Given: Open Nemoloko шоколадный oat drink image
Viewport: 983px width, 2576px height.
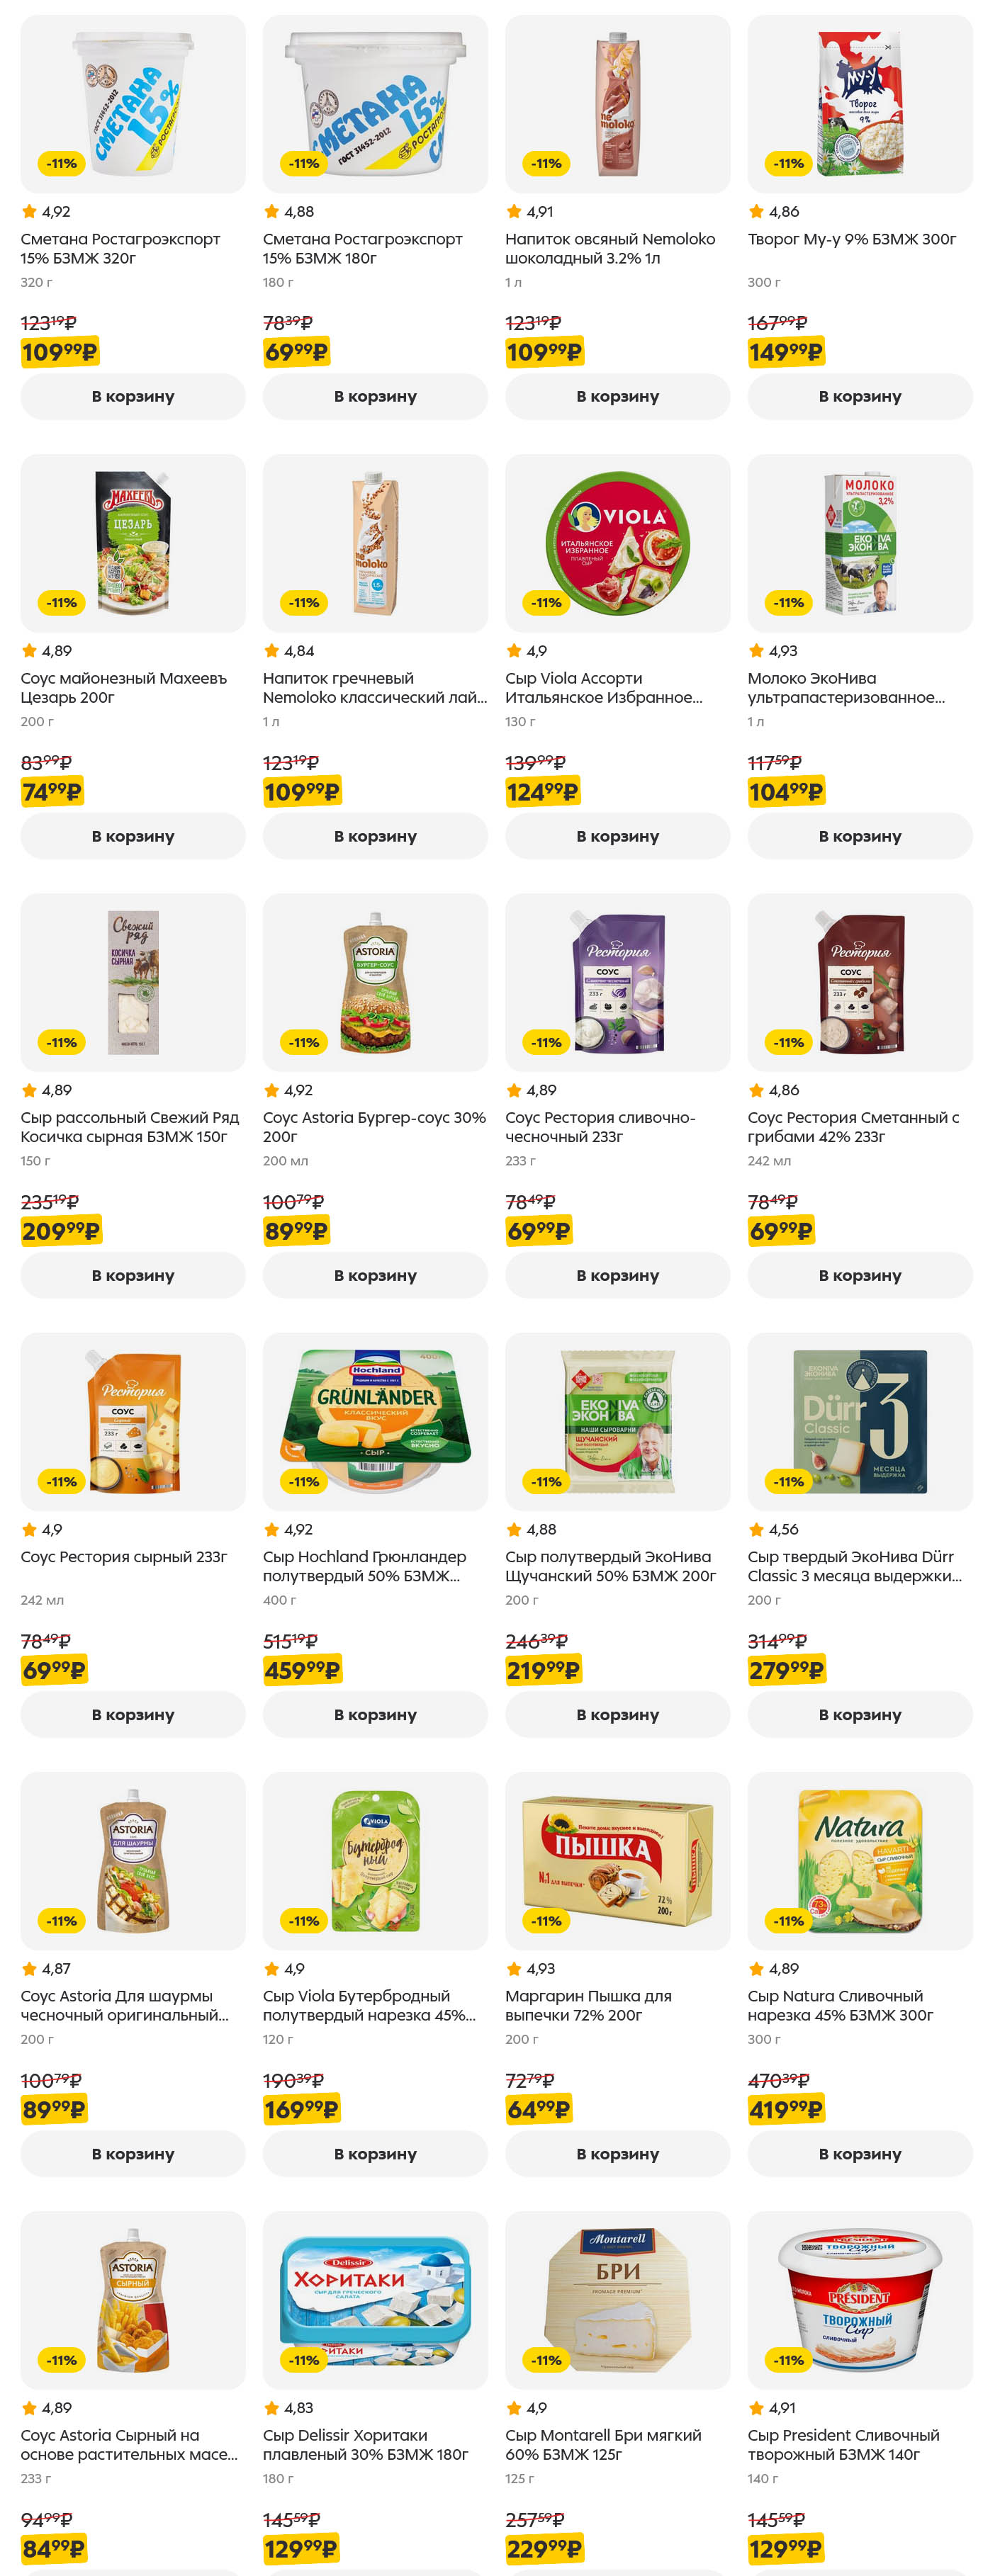Looking at the screenshot, I should tap(617, 104).
